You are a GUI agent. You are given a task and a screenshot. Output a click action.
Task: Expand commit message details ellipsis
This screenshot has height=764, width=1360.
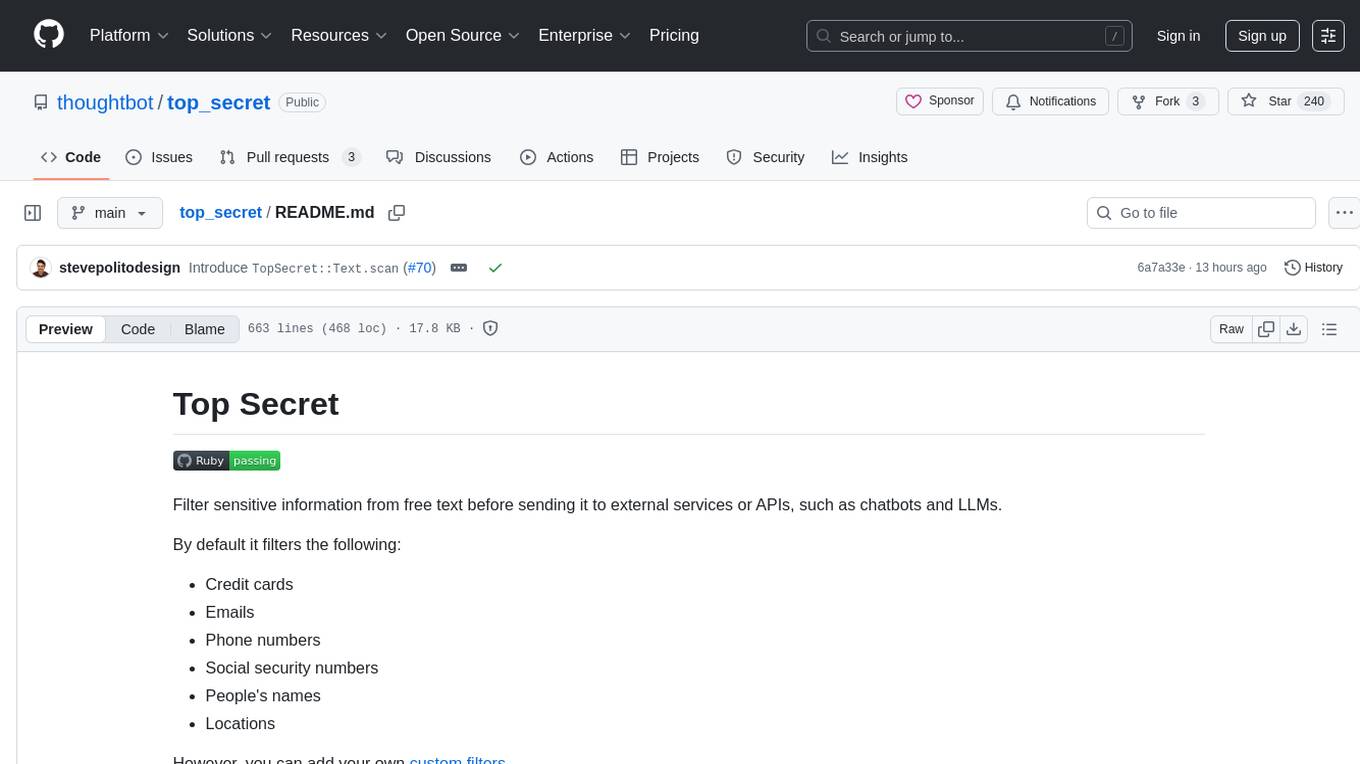click(x=459, y=268)
